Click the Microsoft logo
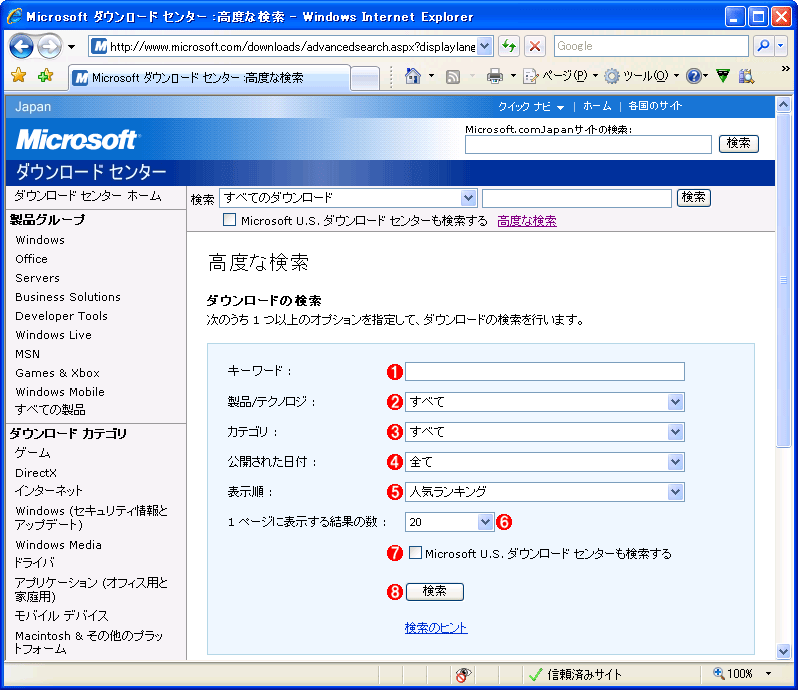798x690 pixels. (x=76, y=139)
